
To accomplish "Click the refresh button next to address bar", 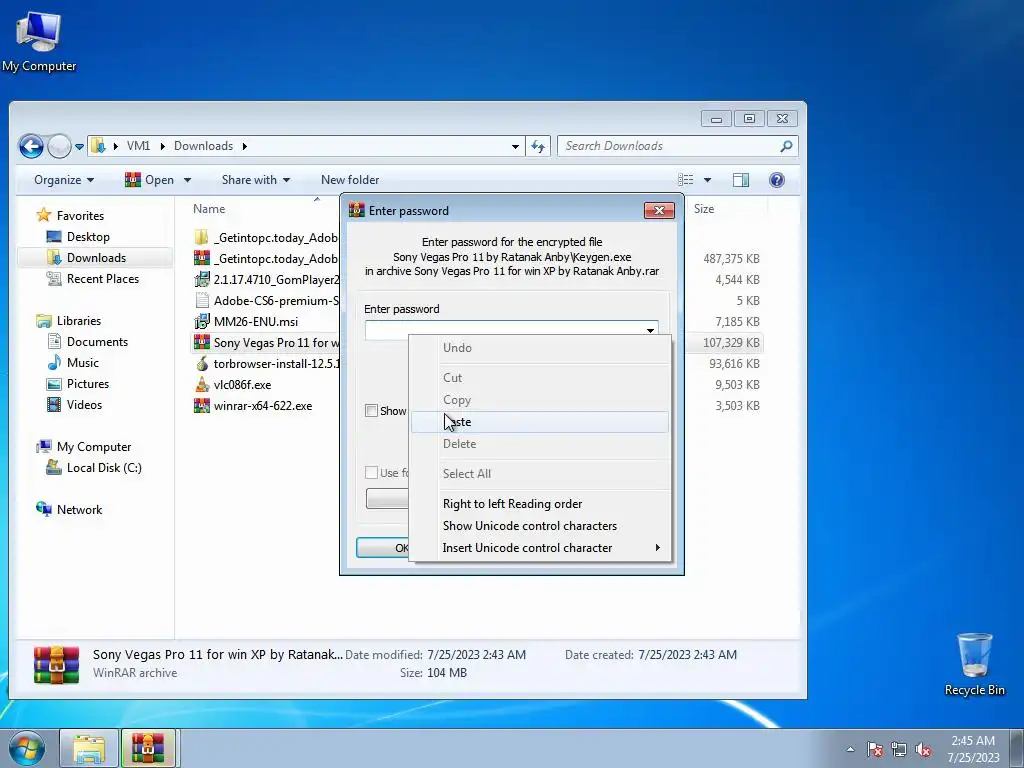I will point(538,146).
